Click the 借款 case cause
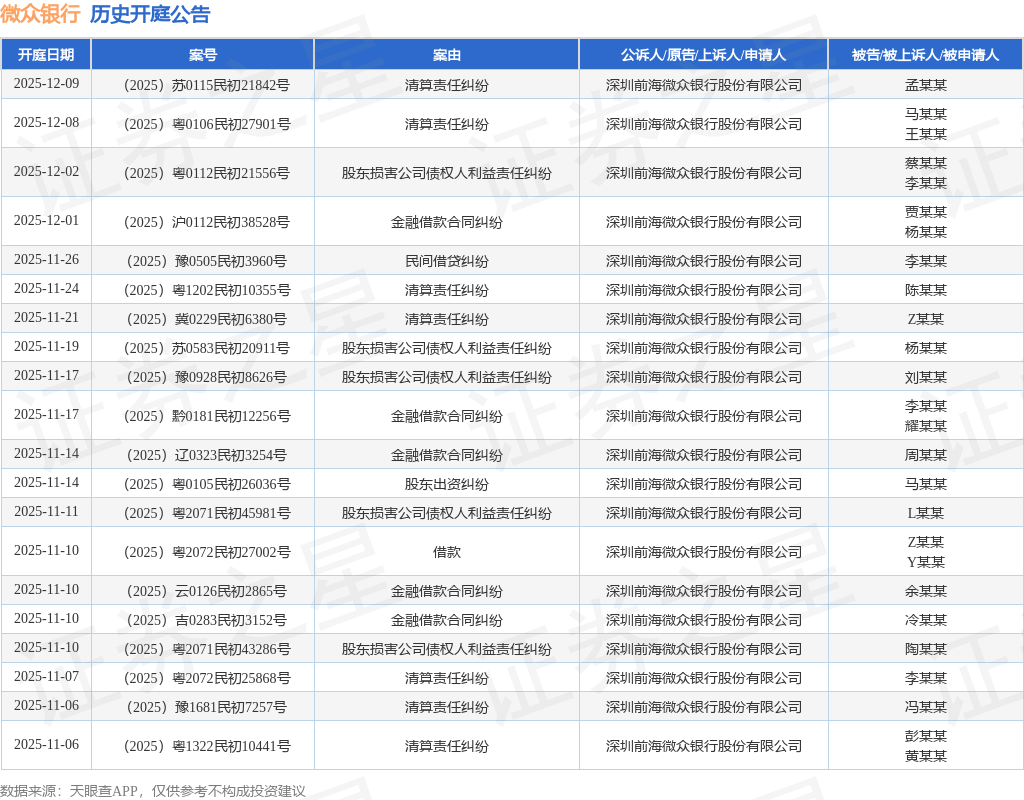Image resolution: width=1024 pixels, height=800 pixels. [x=447, y=552]
